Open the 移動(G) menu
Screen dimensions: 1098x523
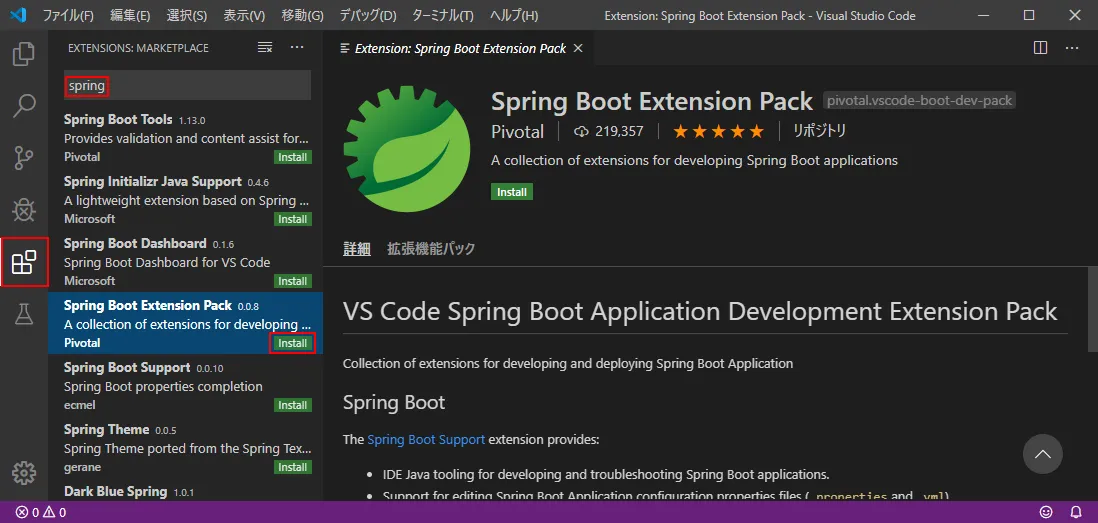[303, 15]
